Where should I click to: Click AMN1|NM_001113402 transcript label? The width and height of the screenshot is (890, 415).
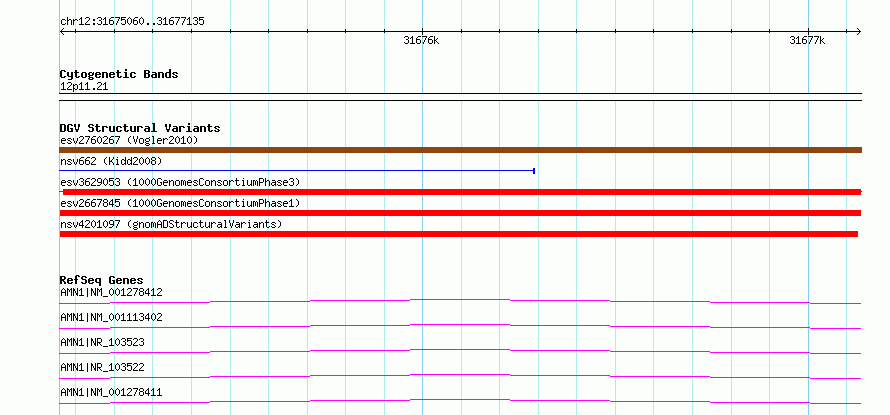pyautogui.click(x=111, y=317)
